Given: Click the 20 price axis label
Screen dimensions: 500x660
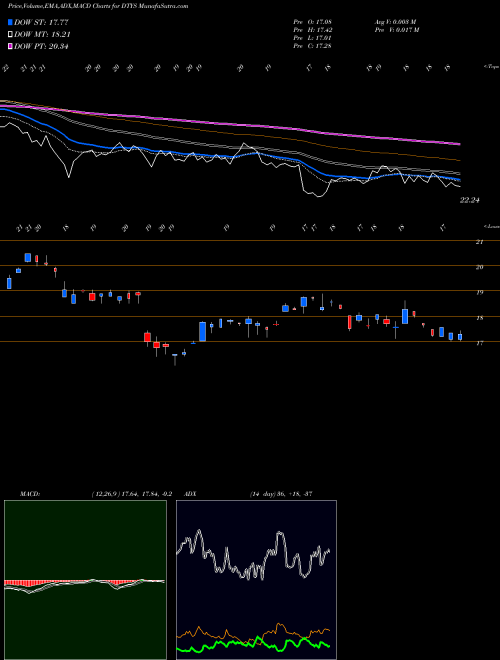Looking at the screenshot, I should [479, 267].
